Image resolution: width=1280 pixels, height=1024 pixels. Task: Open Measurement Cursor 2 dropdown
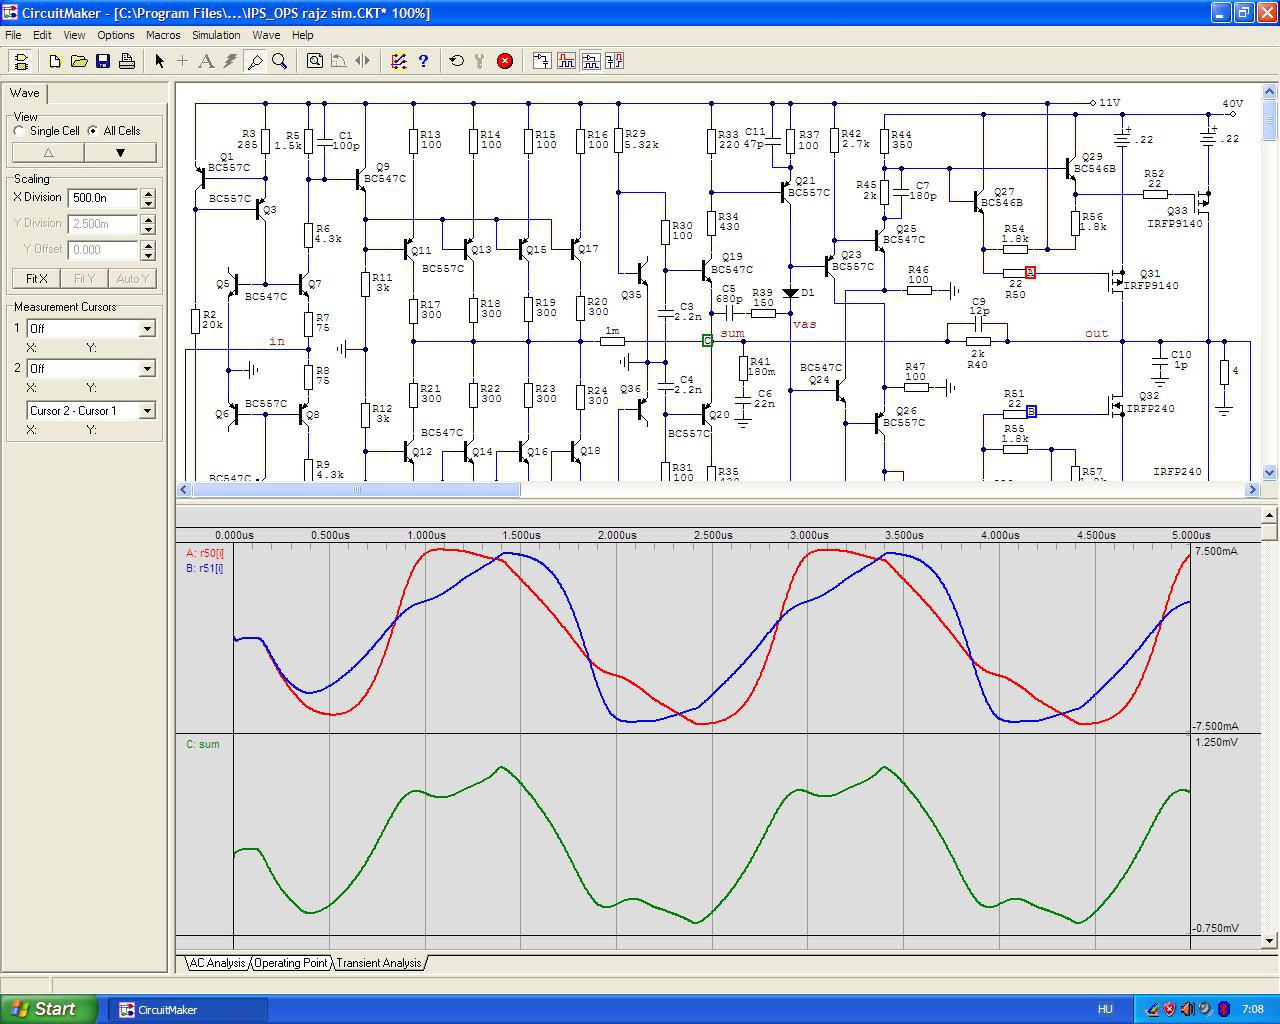[x=147, y=369]
